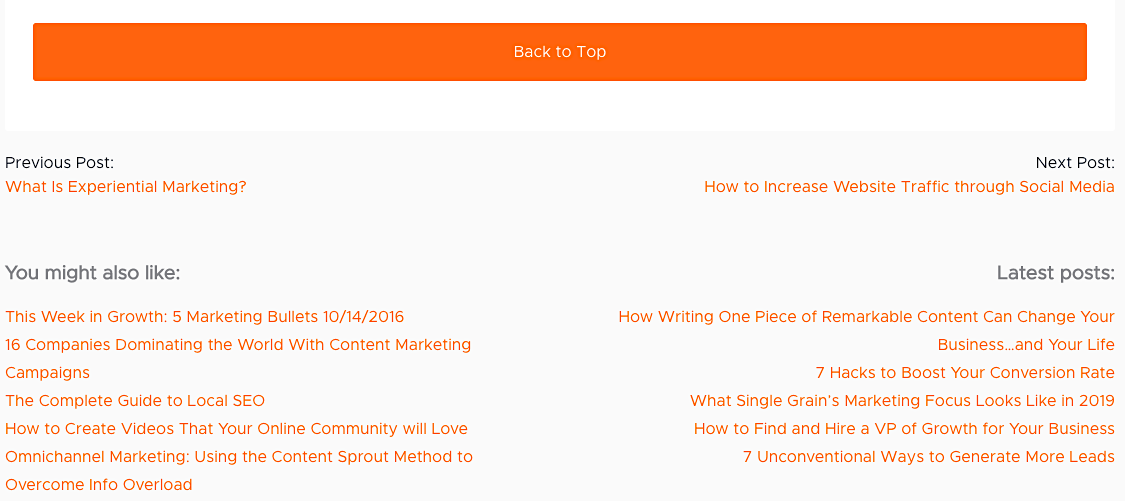Open Single Grain's Marketing Focus 2019 link

[x=903, y=401]
